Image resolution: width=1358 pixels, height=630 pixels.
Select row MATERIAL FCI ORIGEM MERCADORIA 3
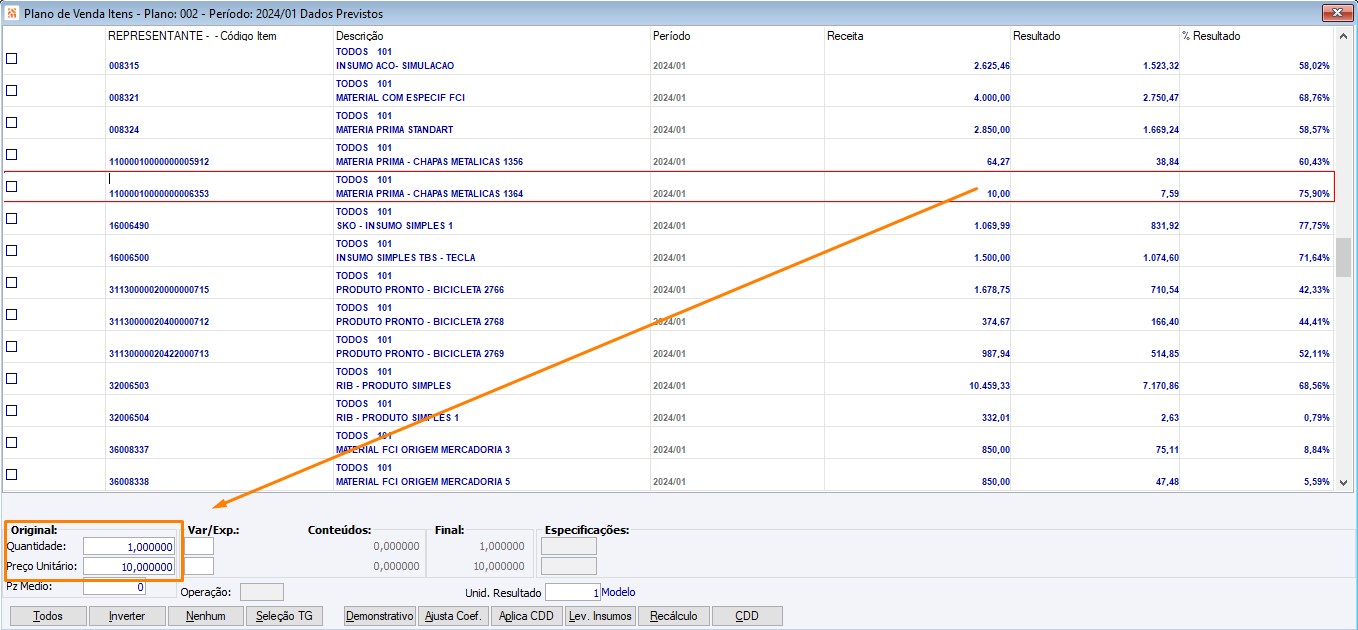668,443
